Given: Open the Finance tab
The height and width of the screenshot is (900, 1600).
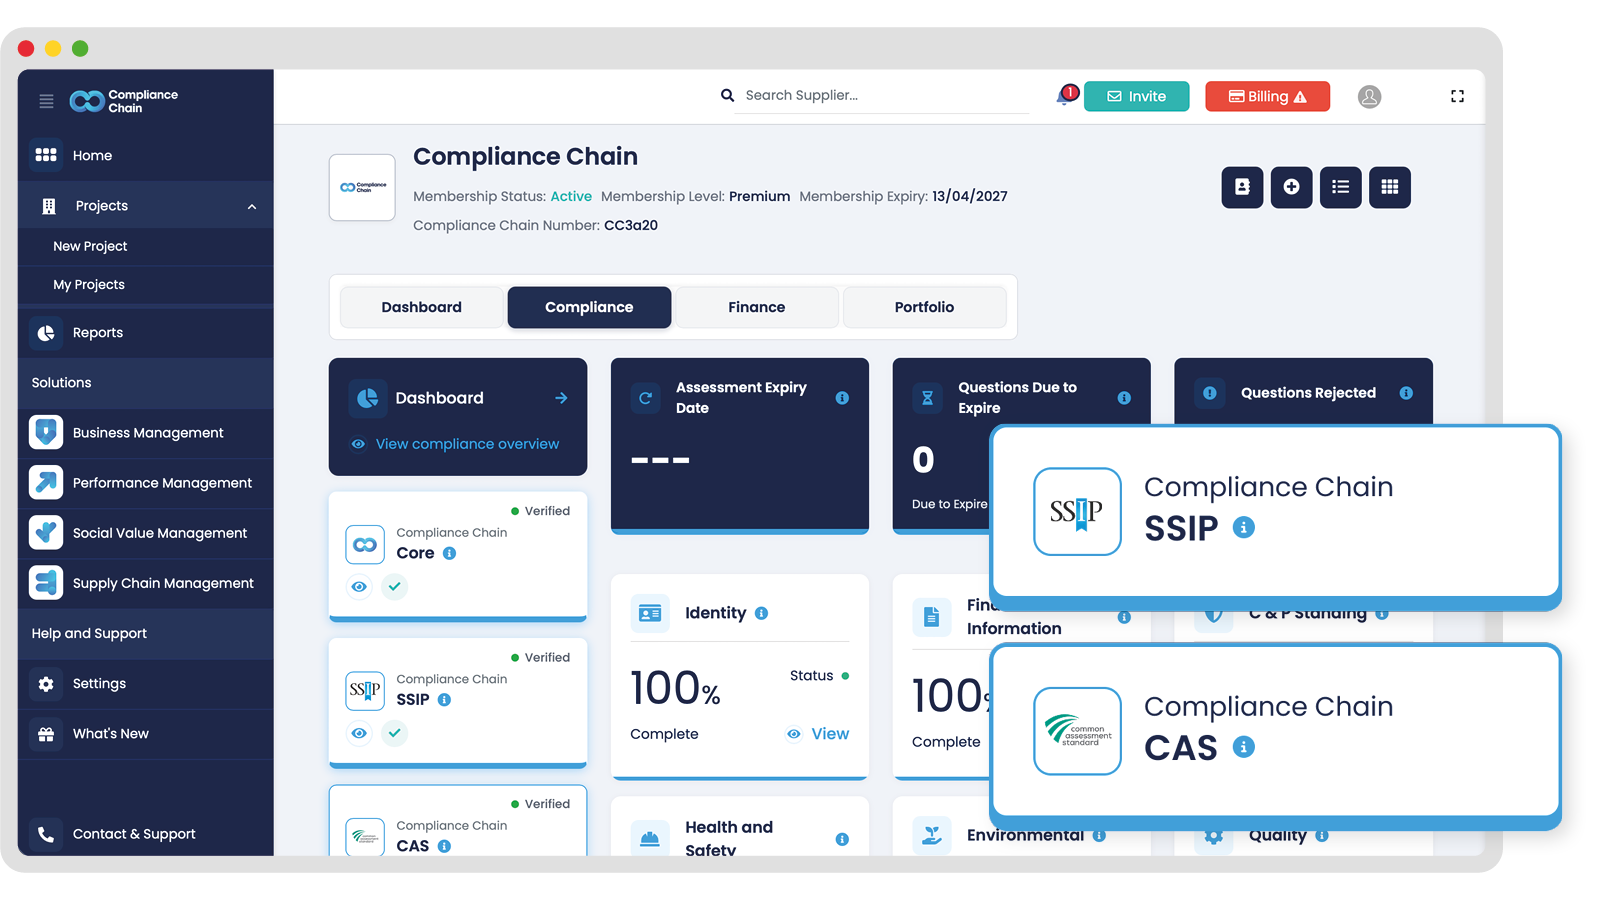Looking at the screenshot, I should tap(757, 307).
